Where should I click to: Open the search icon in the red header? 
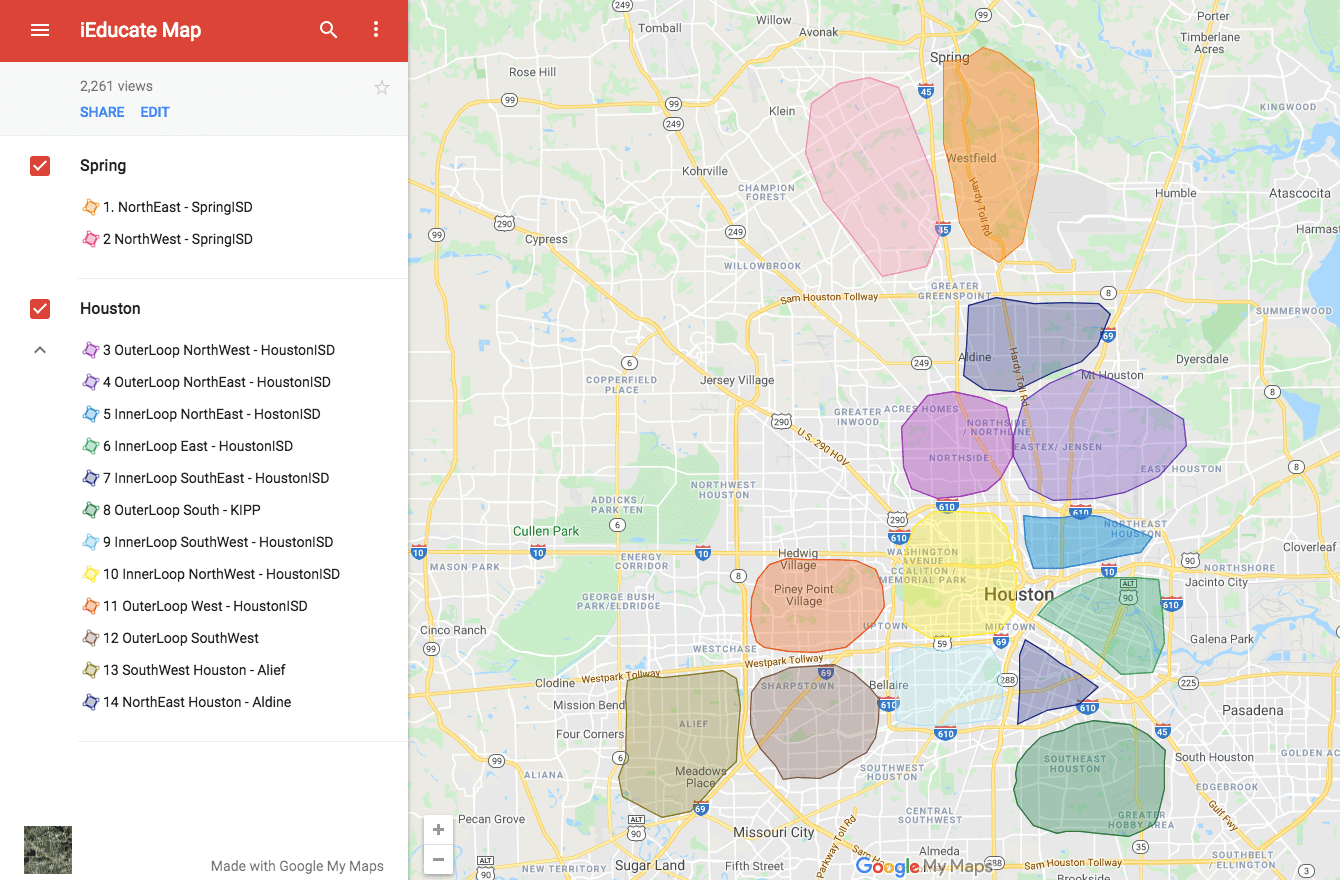click(329, 29)
